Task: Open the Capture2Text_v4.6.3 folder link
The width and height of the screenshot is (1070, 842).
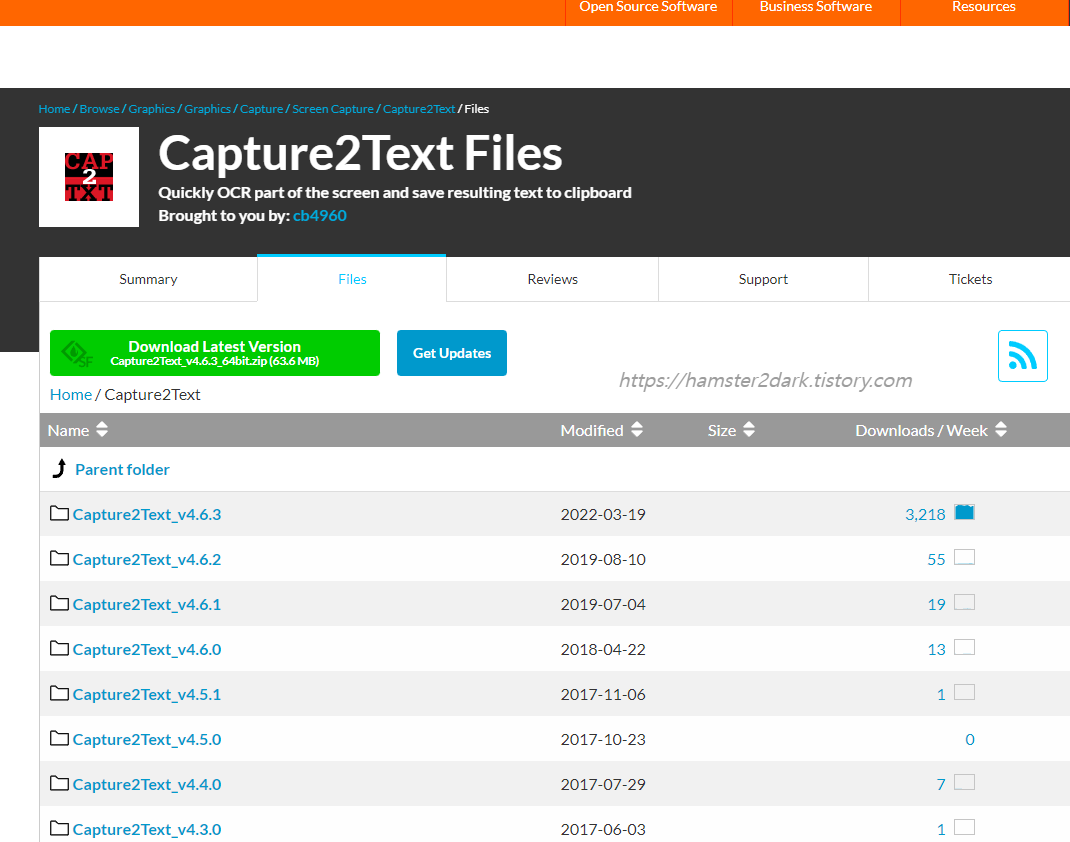Action: pos(147,514)
